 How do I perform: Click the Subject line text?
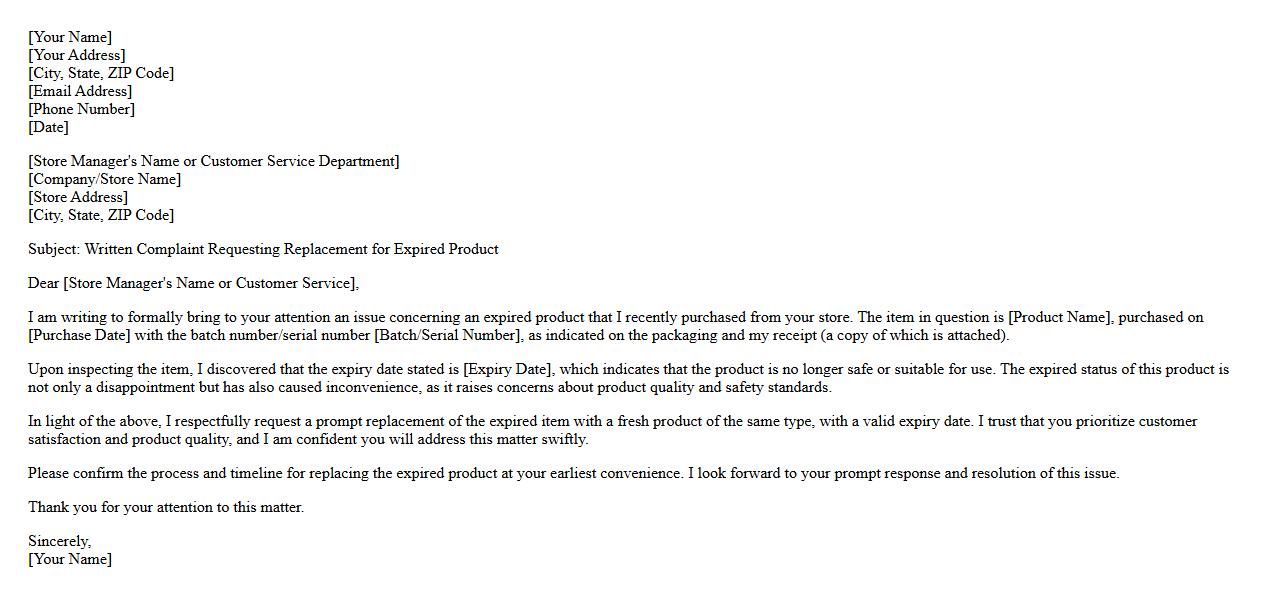click(263, 249)
